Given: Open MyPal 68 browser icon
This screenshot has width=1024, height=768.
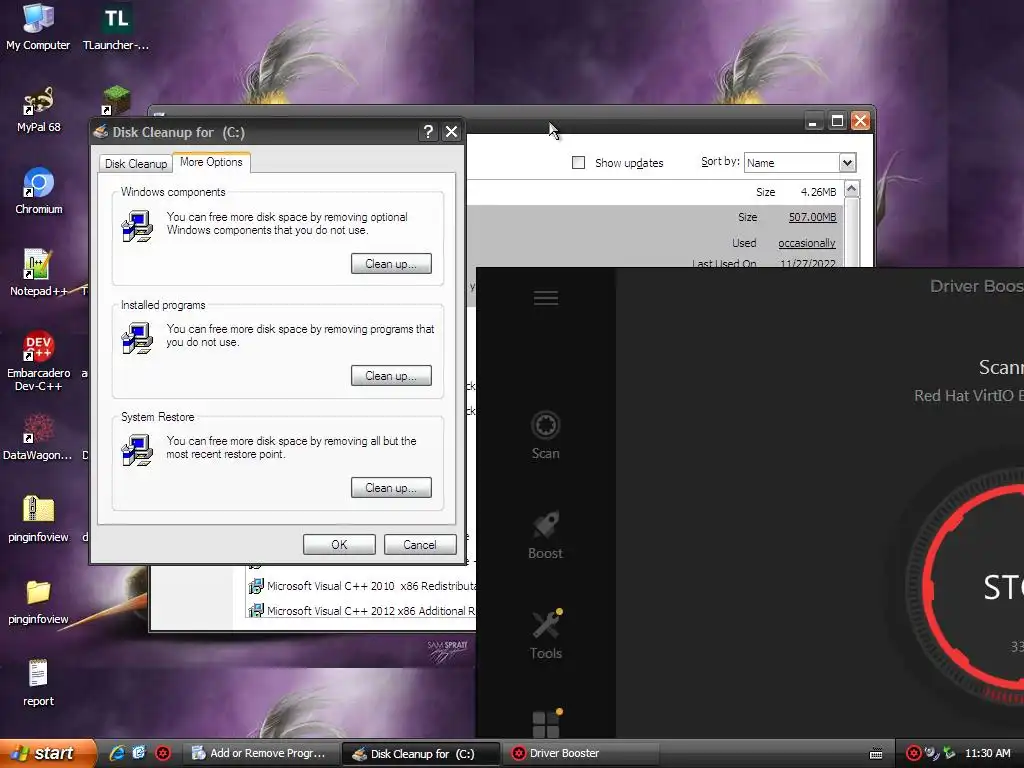Looking at the screenshot, I should pyautogui.click(x=38, y=108).
